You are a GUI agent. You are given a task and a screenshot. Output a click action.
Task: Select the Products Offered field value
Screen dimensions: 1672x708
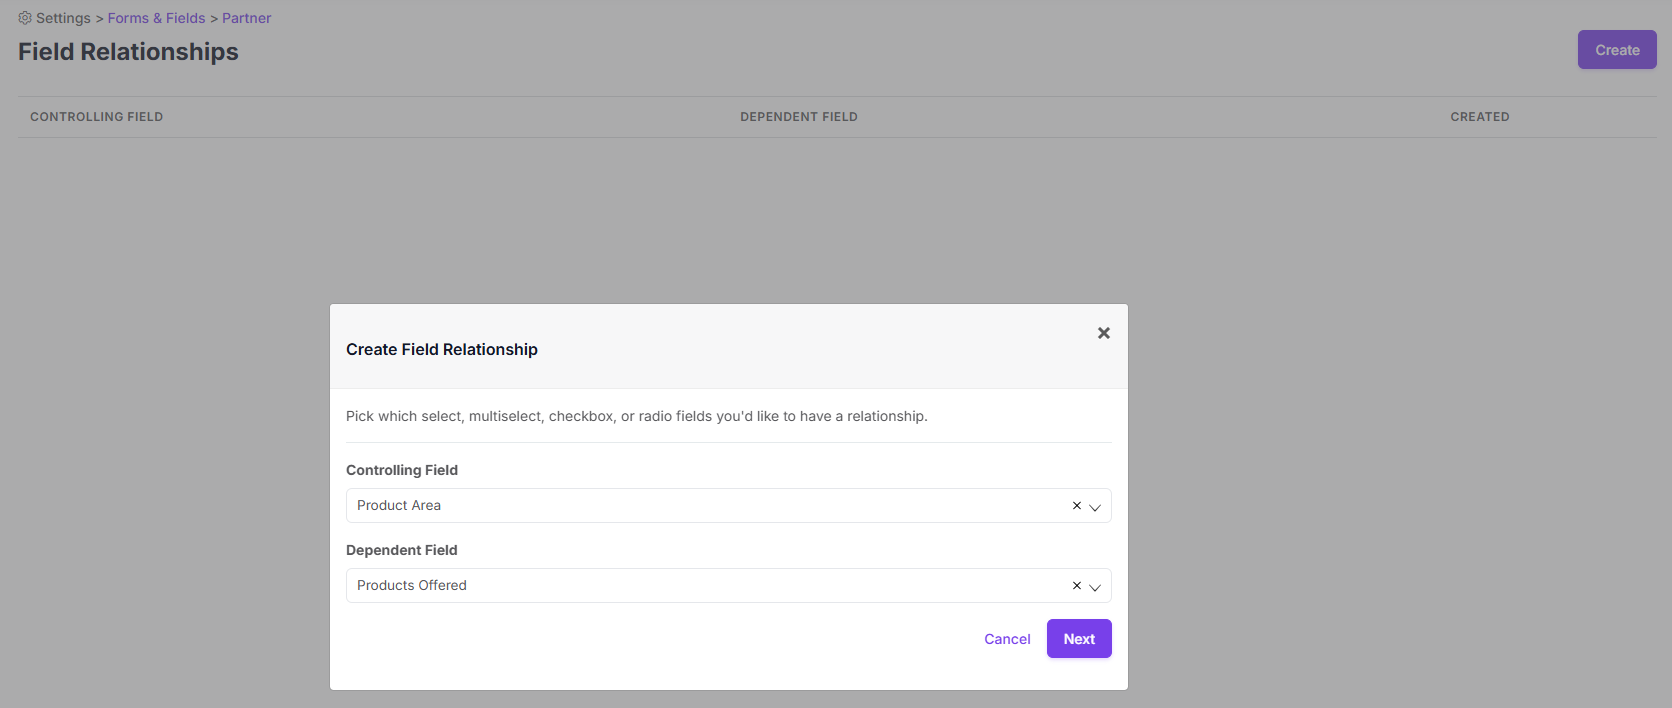412,585
